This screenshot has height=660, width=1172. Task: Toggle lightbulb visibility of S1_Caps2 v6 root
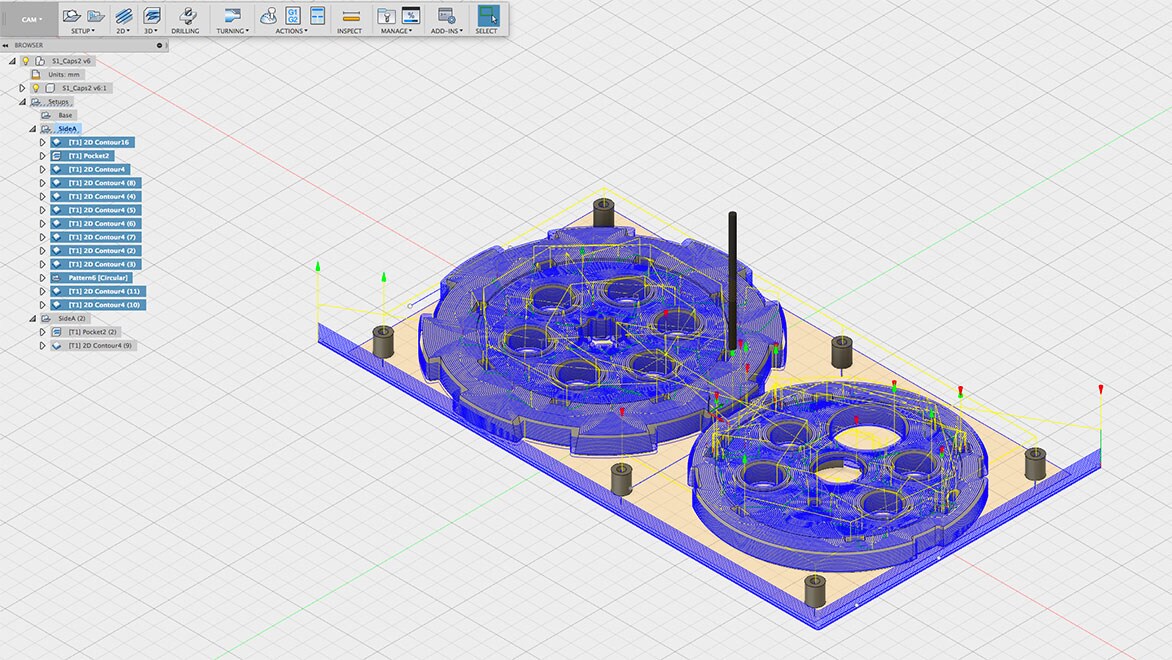pos(26,61)
